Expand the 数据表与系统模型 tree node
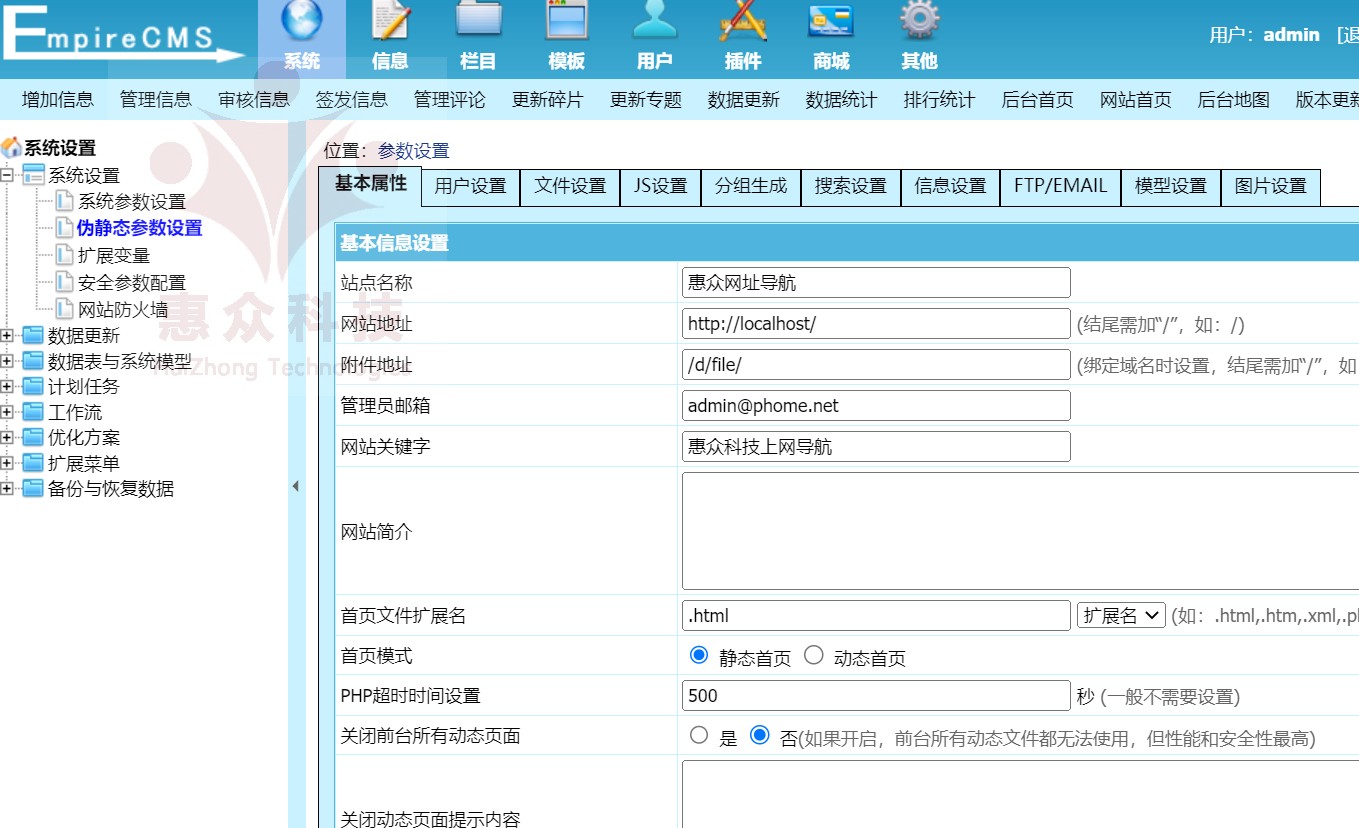 [x=8, y=361]
